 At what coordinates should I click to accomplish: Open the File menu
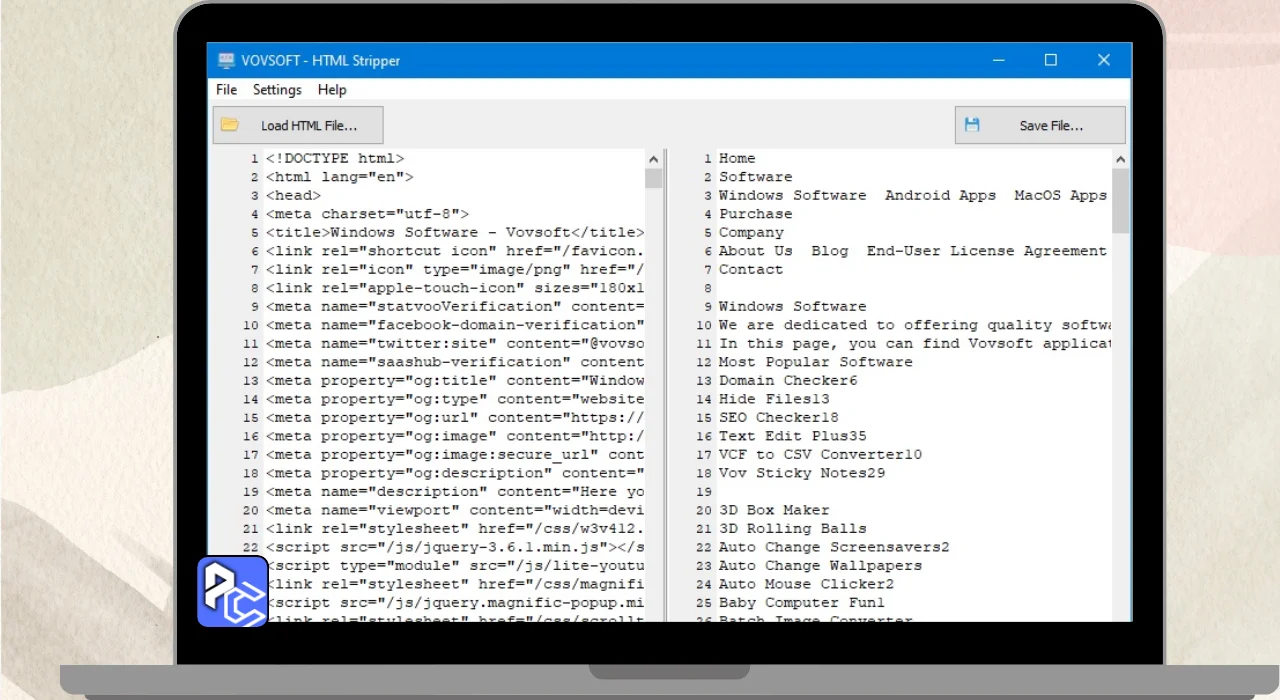click(x=227, y=89)
